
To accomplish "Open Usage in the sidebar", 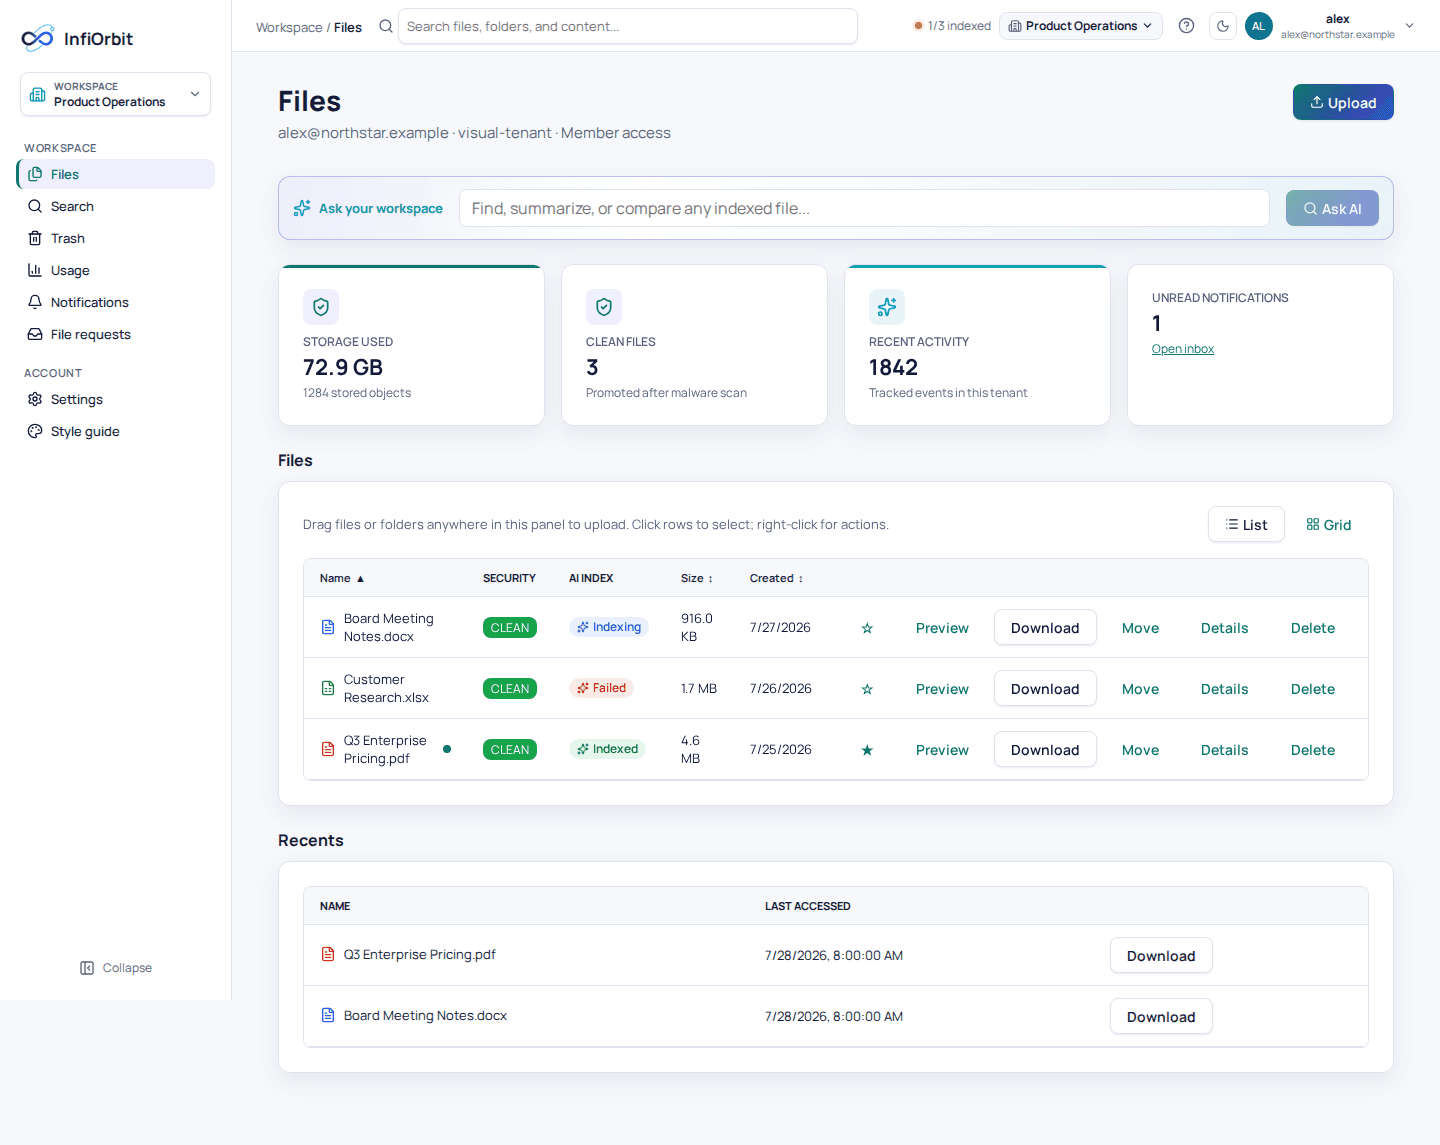I will 116,270.
